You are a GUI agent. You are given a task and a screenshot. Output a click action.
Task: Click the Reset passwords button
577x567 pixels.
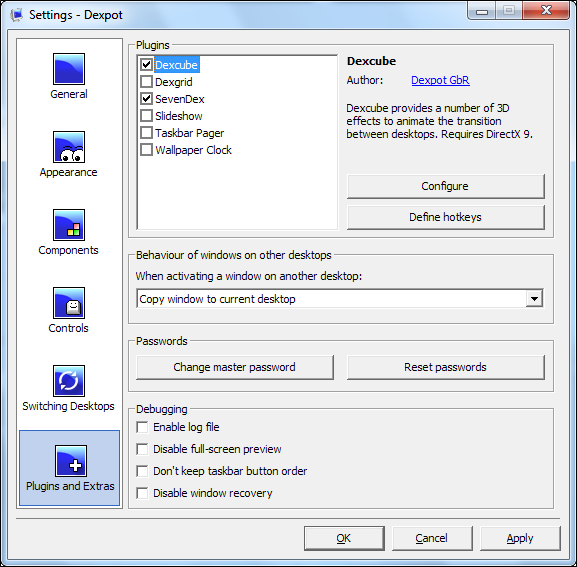pos(446,367)
